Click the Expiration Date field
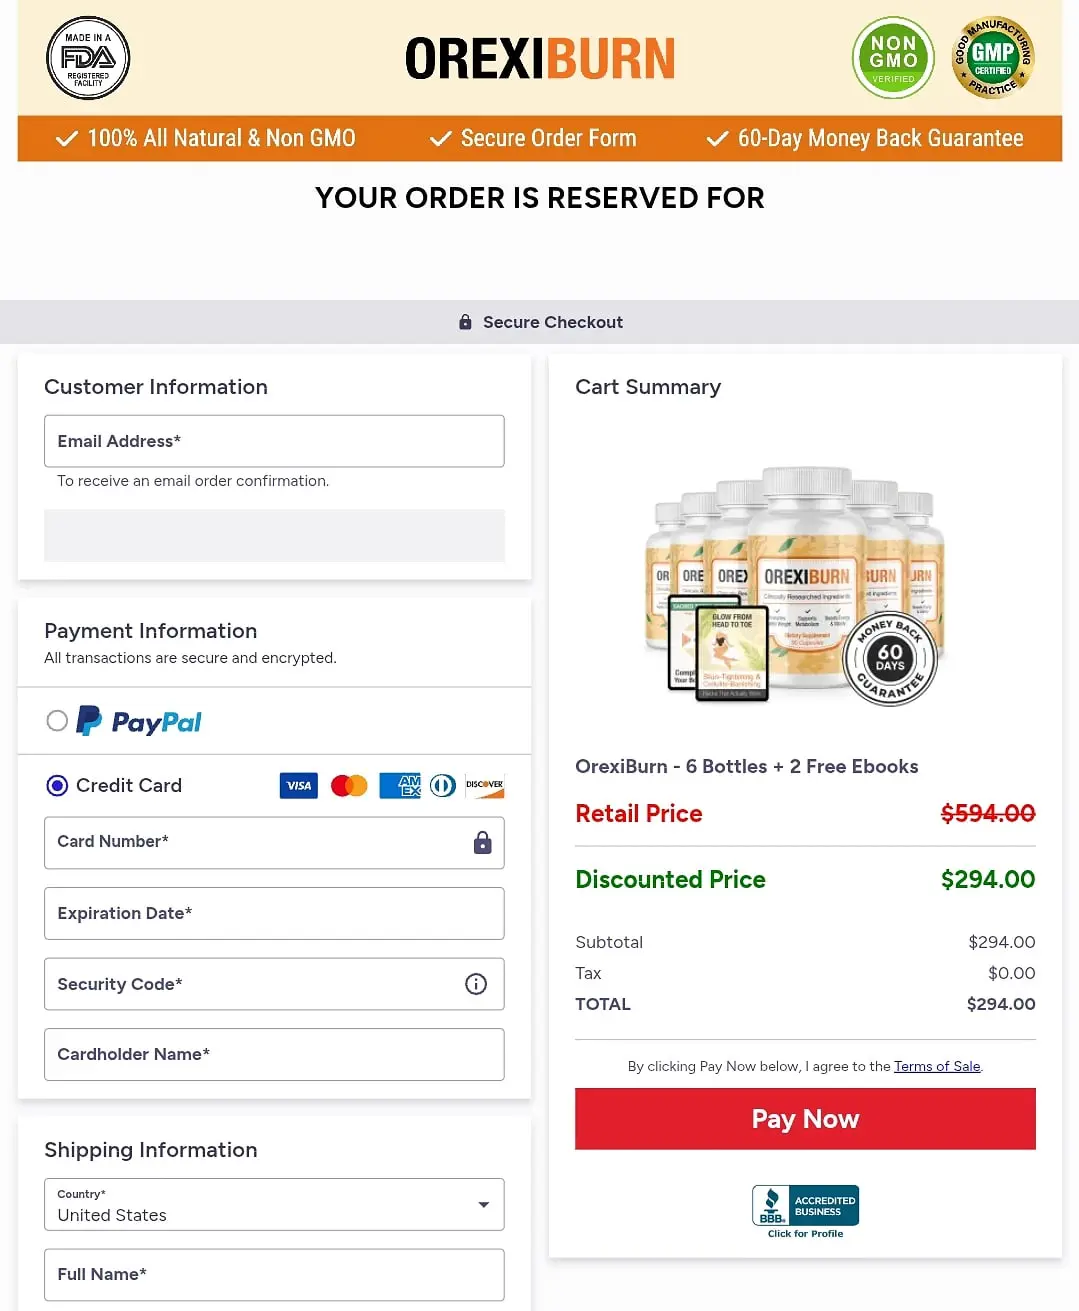Viewport: 1079px width, 1311px height. click(274, 913)
